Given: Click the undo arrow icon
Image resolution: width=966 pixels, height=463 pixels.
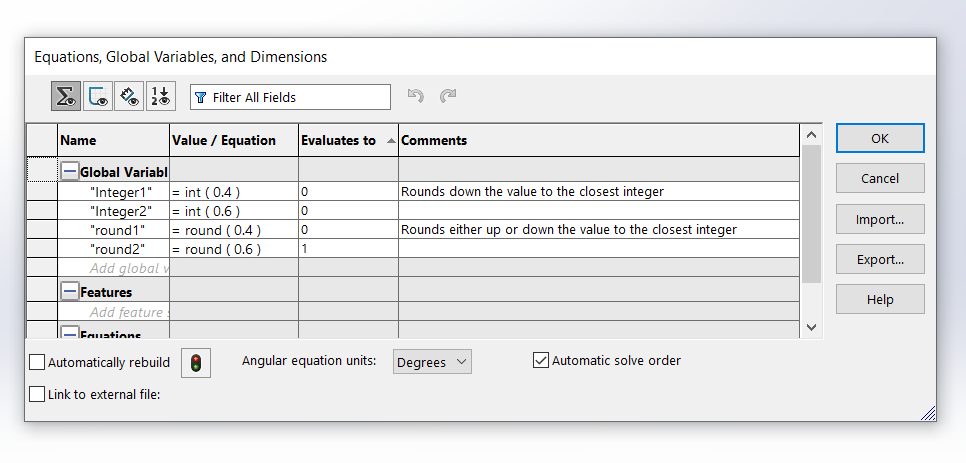Looking at the screenshot, I should click(x=416, y=96).
